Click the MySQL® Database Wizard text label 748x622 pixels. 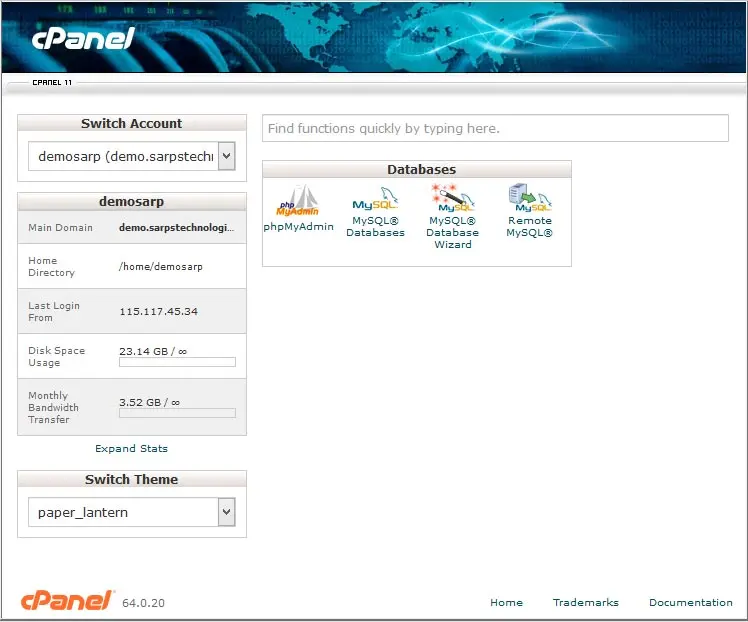click(452, 232)
